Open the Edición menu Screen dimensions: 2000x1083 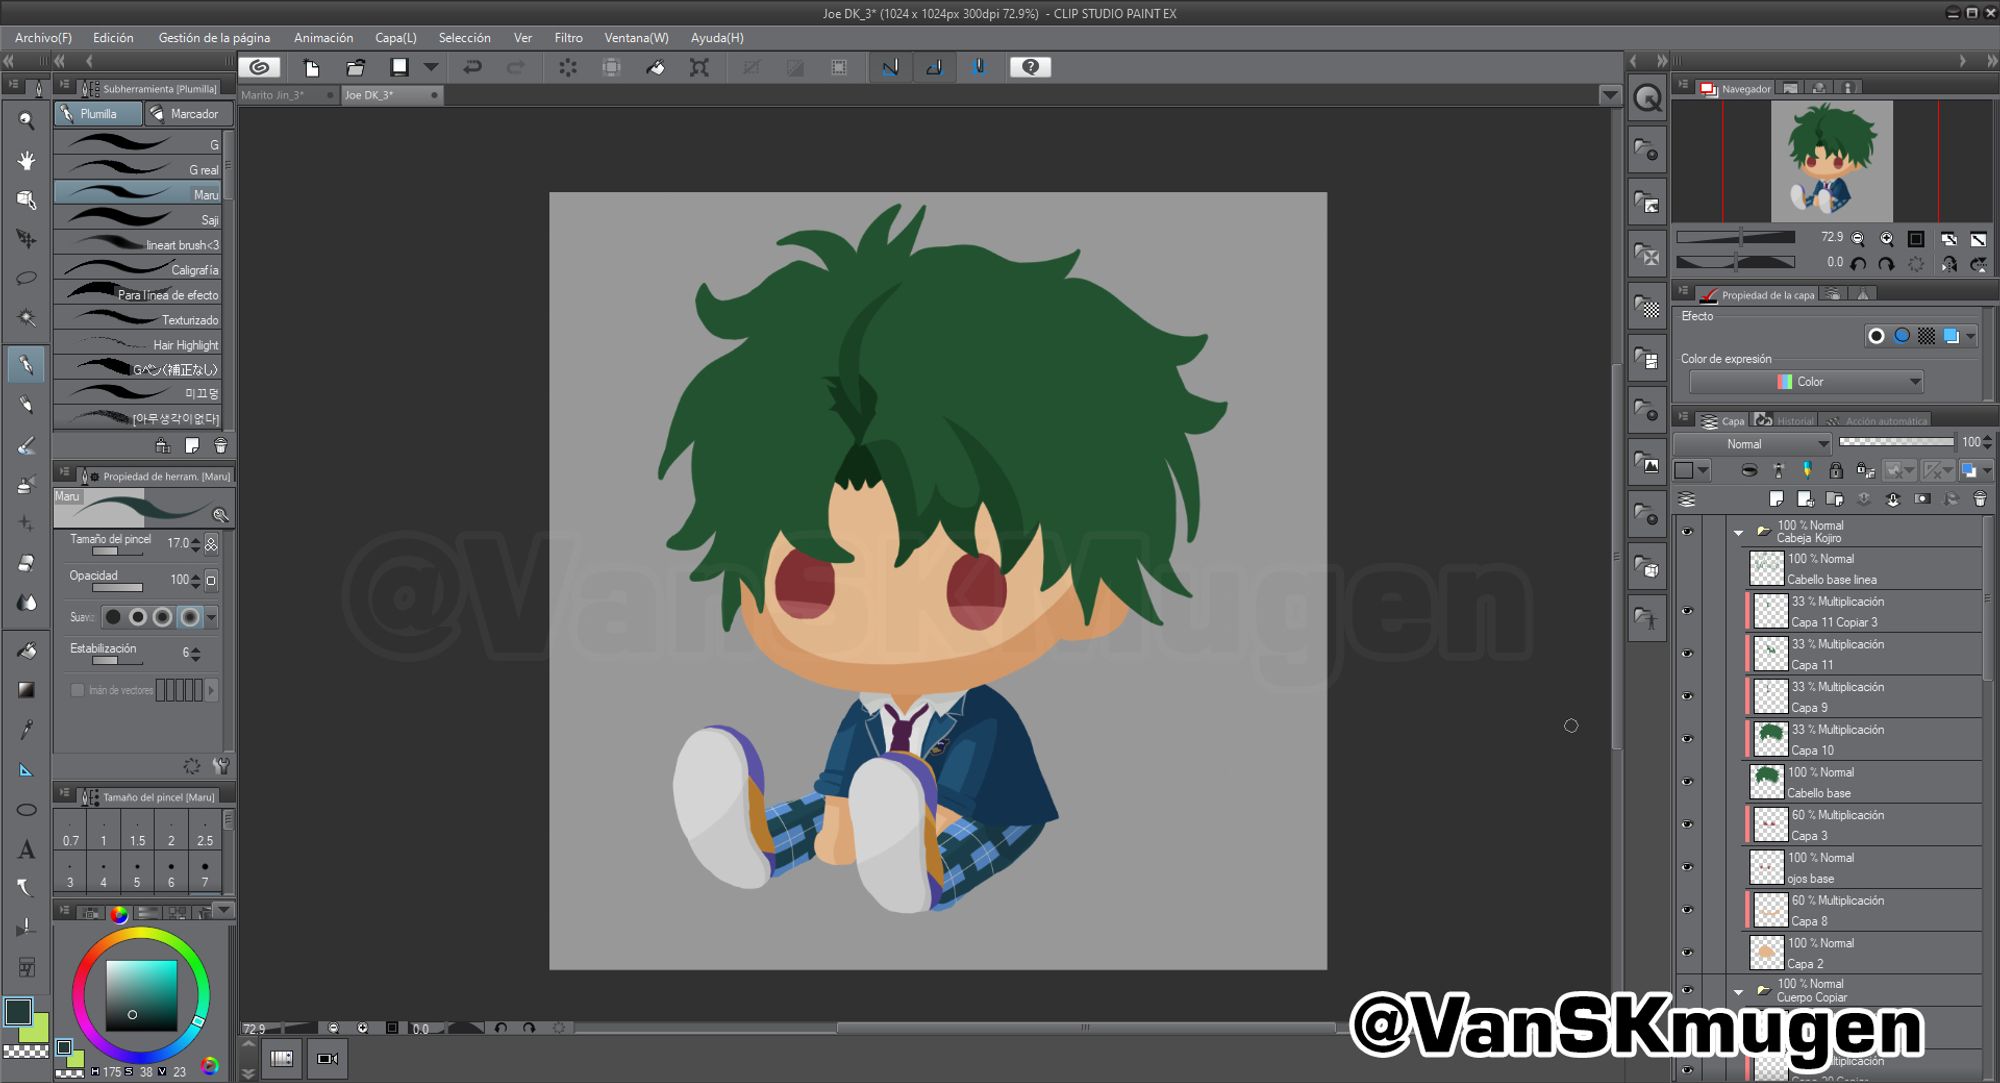point(113,38)
